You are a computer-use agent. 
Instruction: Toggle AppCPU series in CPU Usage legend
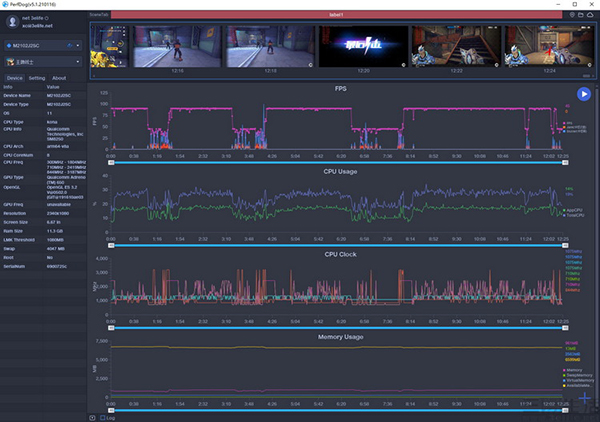[574, 208]
